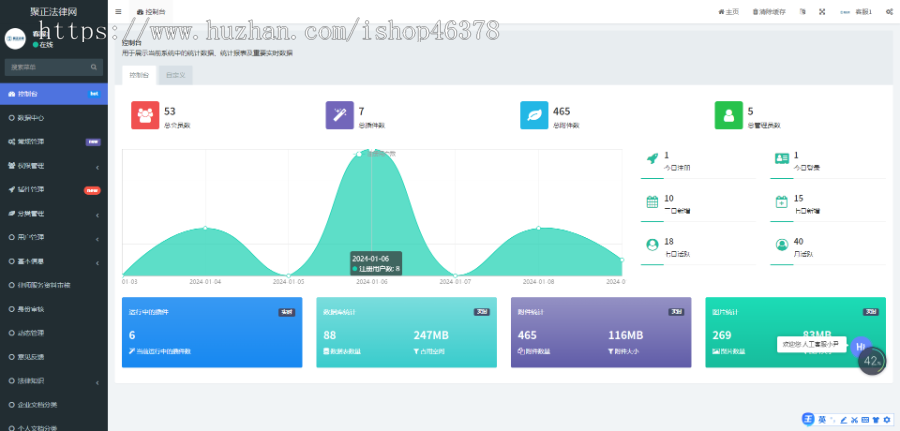Click the gears icon beside 常规管理
This screenshot has width=900, height=431.
click(x=11, y=142)
